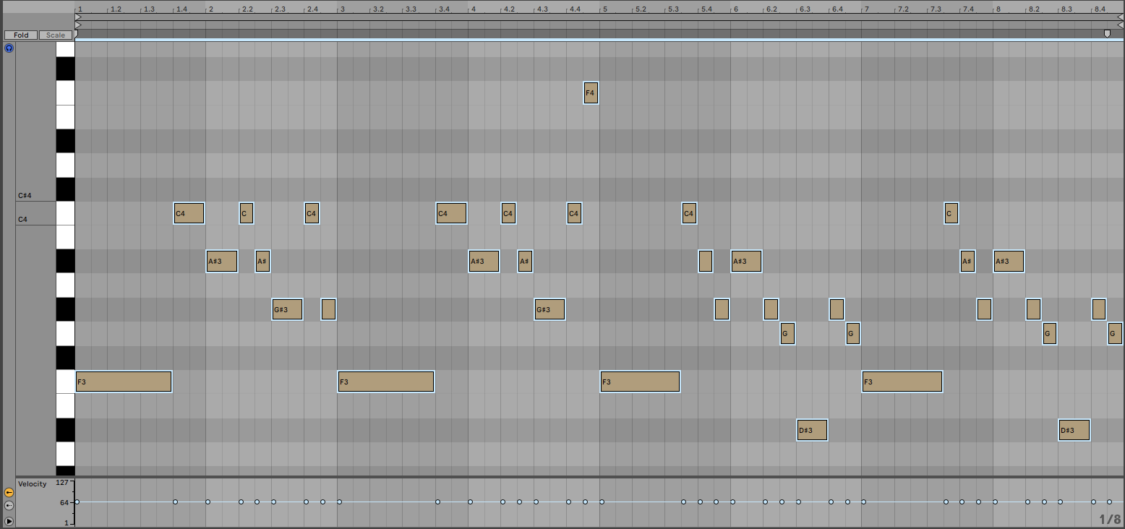Click the 1/8 grid size label
The image size is (1125, 529).
[1109, 518]
